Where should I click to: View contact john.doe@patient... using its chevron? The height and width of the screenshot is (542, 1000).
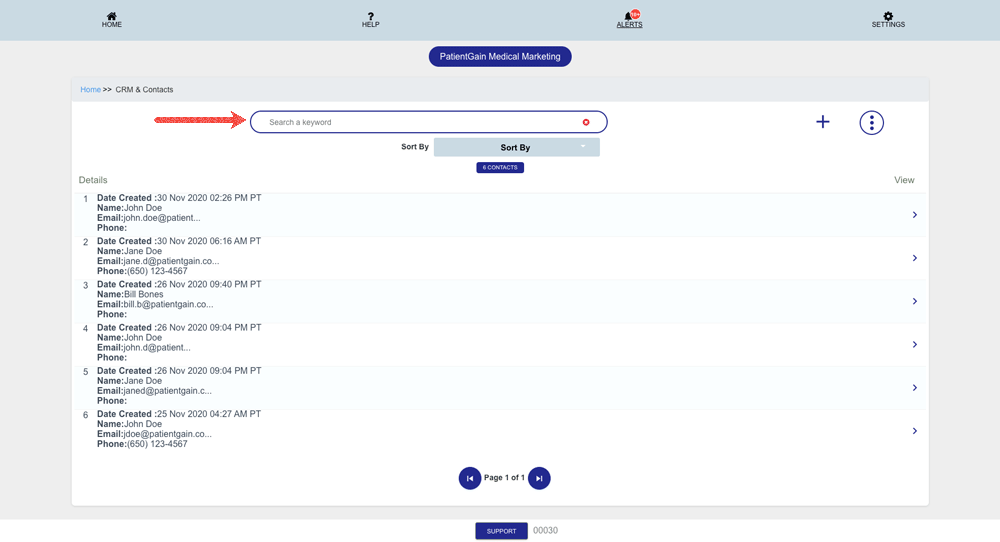coord(915,215)
